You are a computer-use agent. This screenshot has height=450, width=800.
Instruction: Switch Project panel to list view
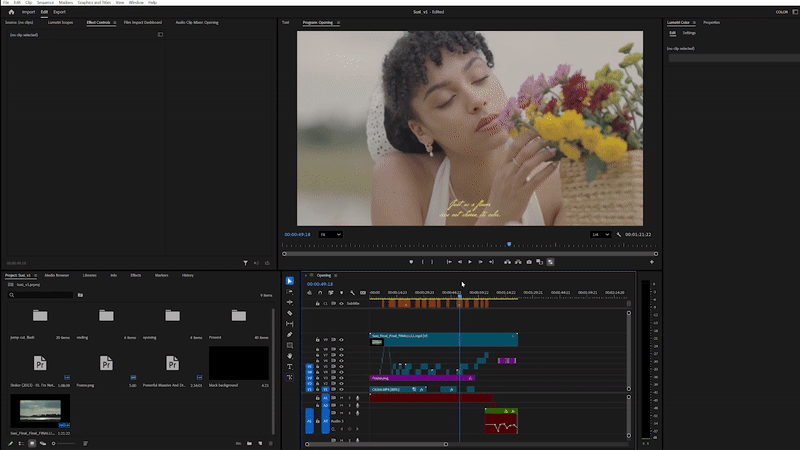coord(21,443)
